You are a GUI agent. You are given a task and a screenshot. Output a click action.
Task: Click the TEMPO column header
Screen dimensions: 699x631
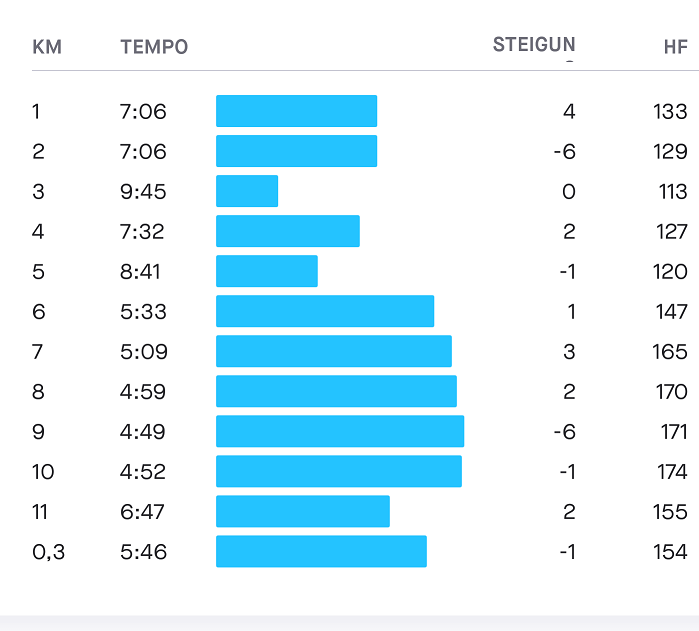click(154, 47)
